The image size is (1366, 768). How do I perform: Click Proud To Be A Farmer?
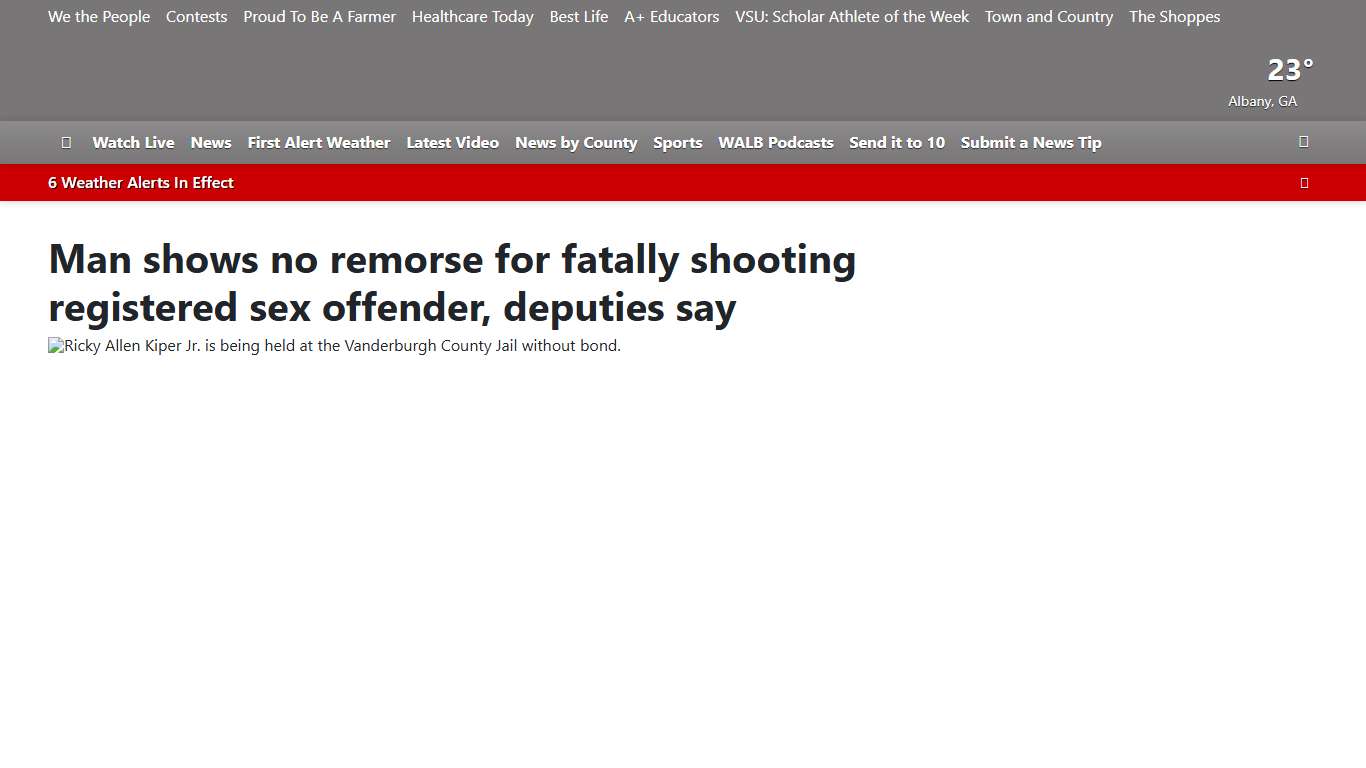click(319, 17)
